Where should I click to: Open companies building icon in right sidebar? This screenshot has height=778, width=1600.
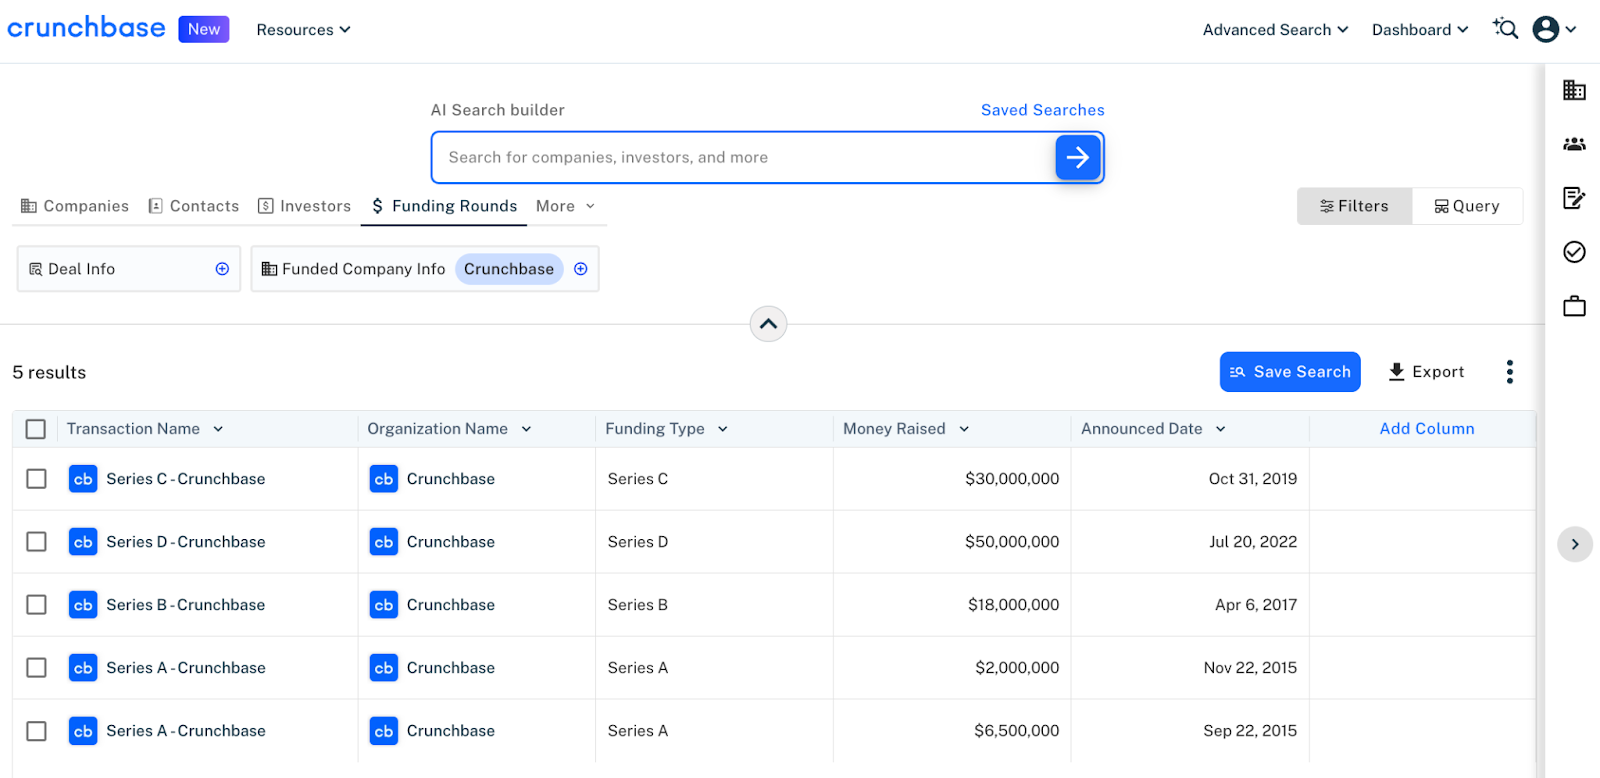coord(1574,90)
